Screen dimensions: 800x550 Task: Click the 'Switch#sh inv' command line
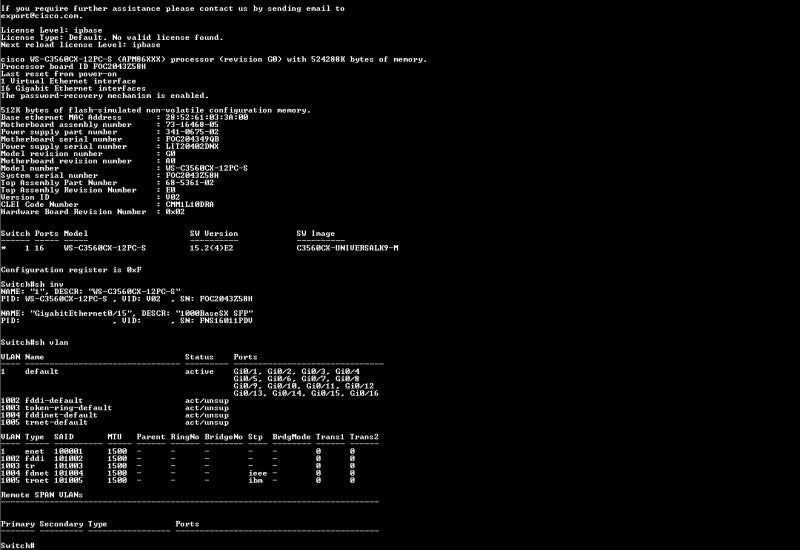click(x=32, y=284)
